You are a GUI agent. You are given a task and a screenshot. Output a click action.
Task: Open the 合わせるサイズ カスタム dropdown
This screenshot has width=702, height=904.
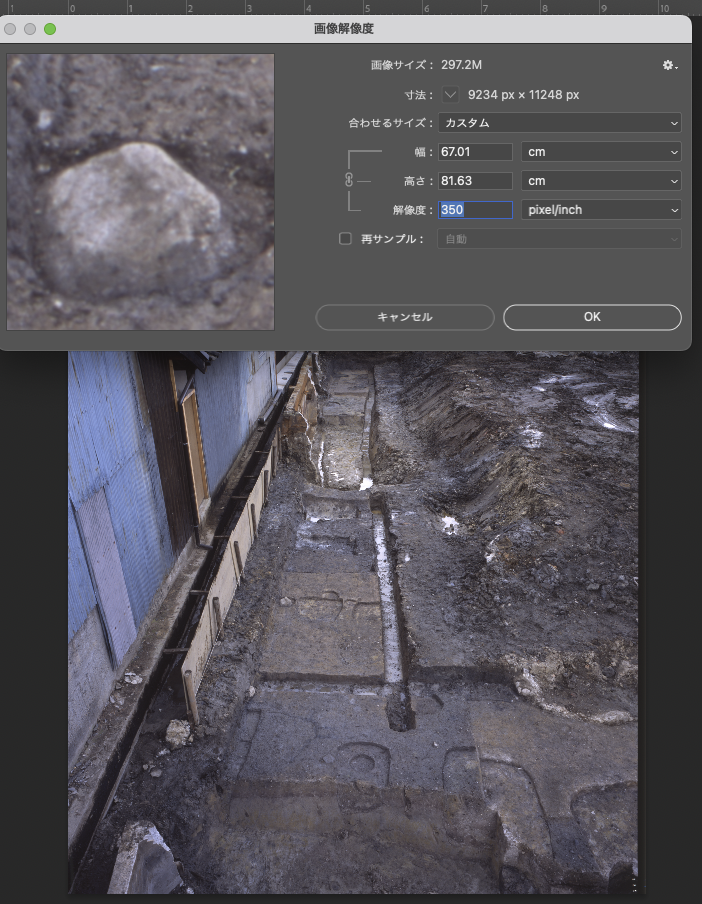[x=559, y=123]
